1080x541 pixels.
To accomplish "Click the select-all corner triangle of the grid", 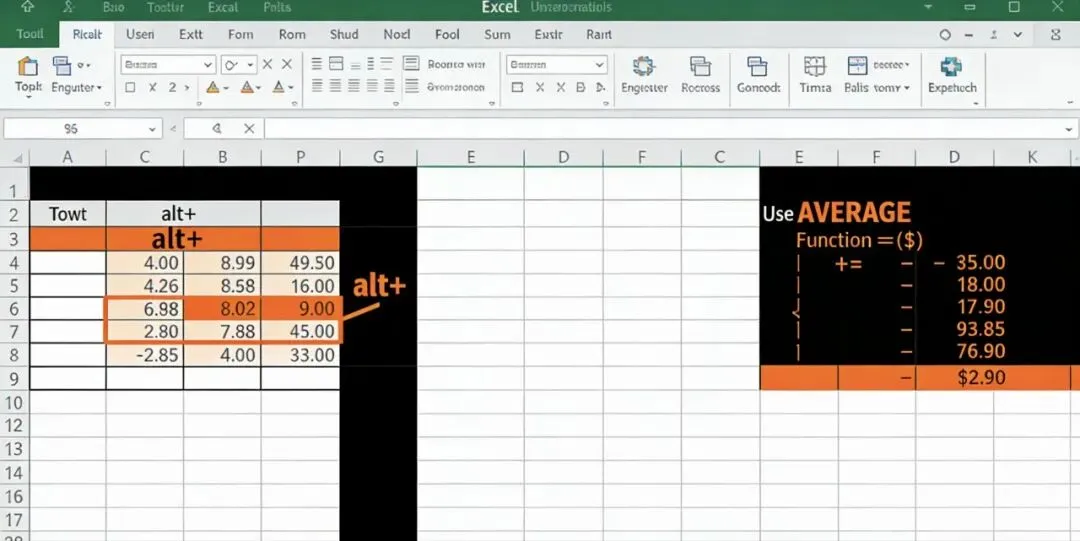I will [x=17, y=158].
